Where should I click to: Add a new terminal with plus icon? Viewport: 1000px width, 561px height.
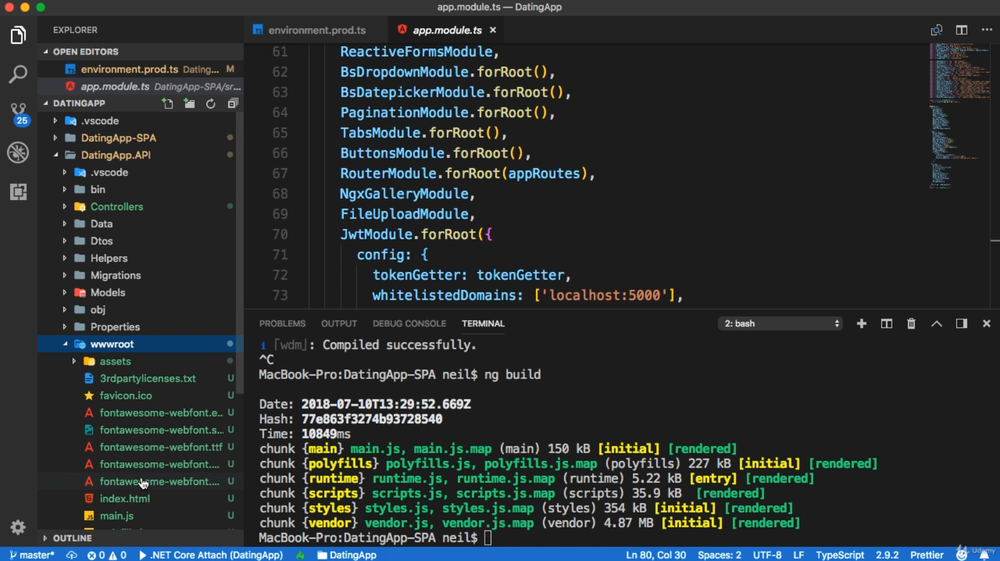coord(861,324)
